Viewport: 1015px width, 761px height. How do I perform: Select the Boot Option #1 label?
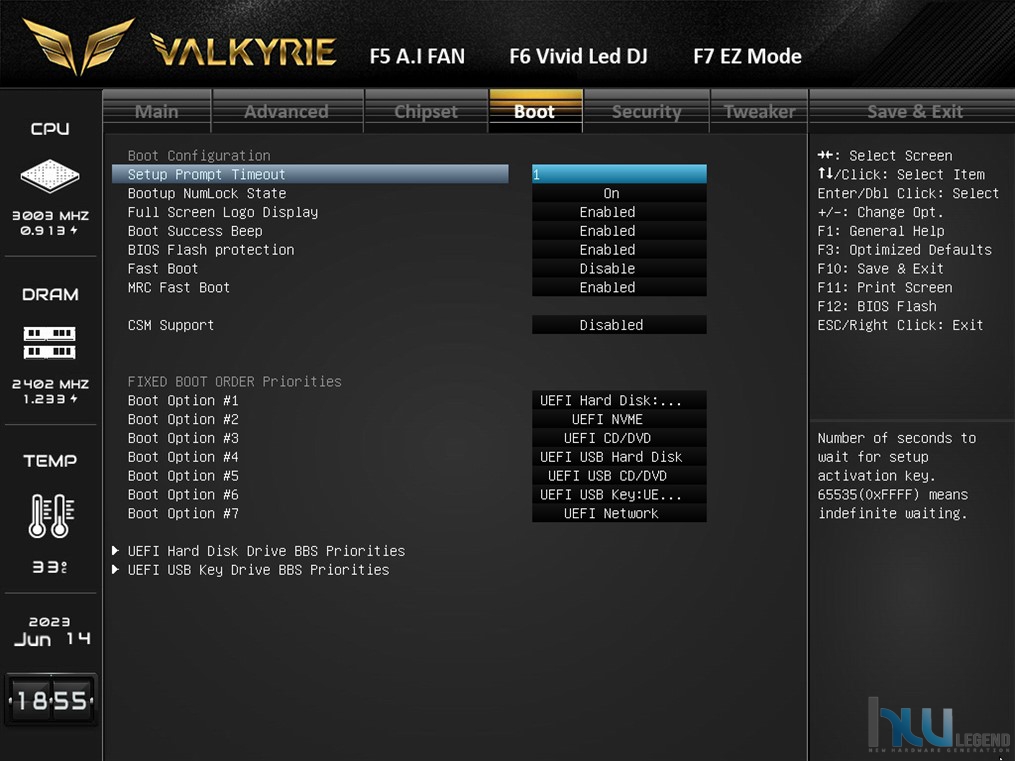(183, 401)
